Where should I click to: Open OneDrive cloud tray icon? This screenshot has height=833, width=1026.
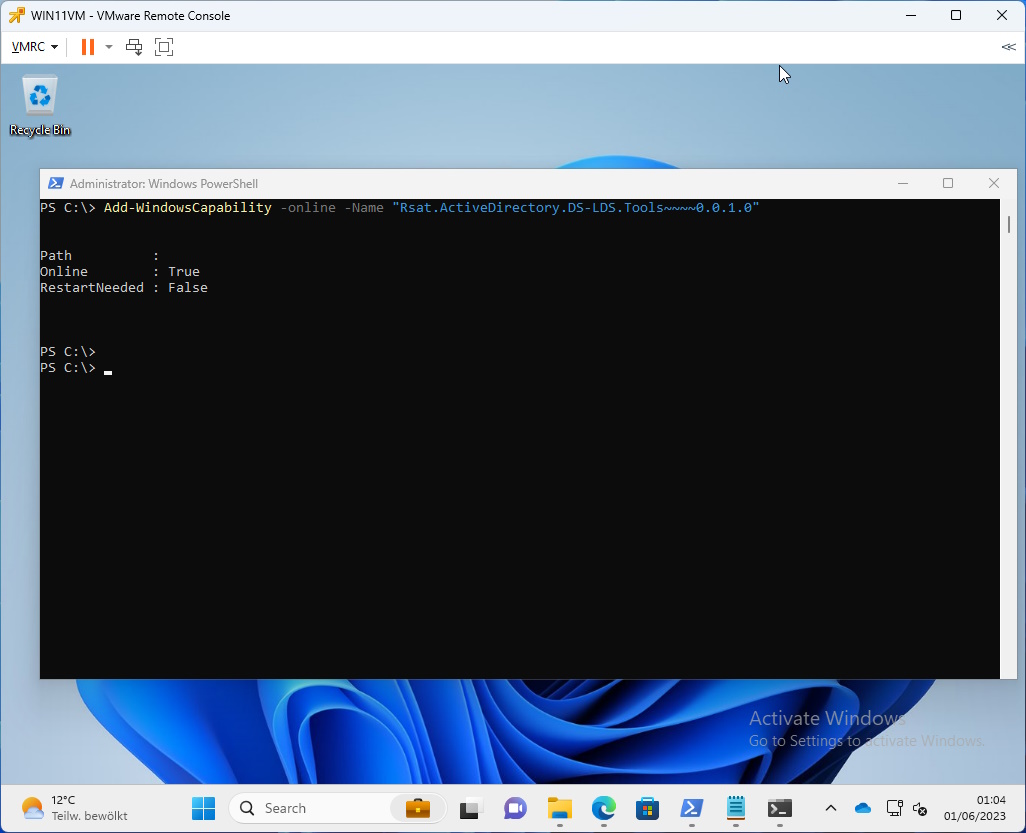862,809
